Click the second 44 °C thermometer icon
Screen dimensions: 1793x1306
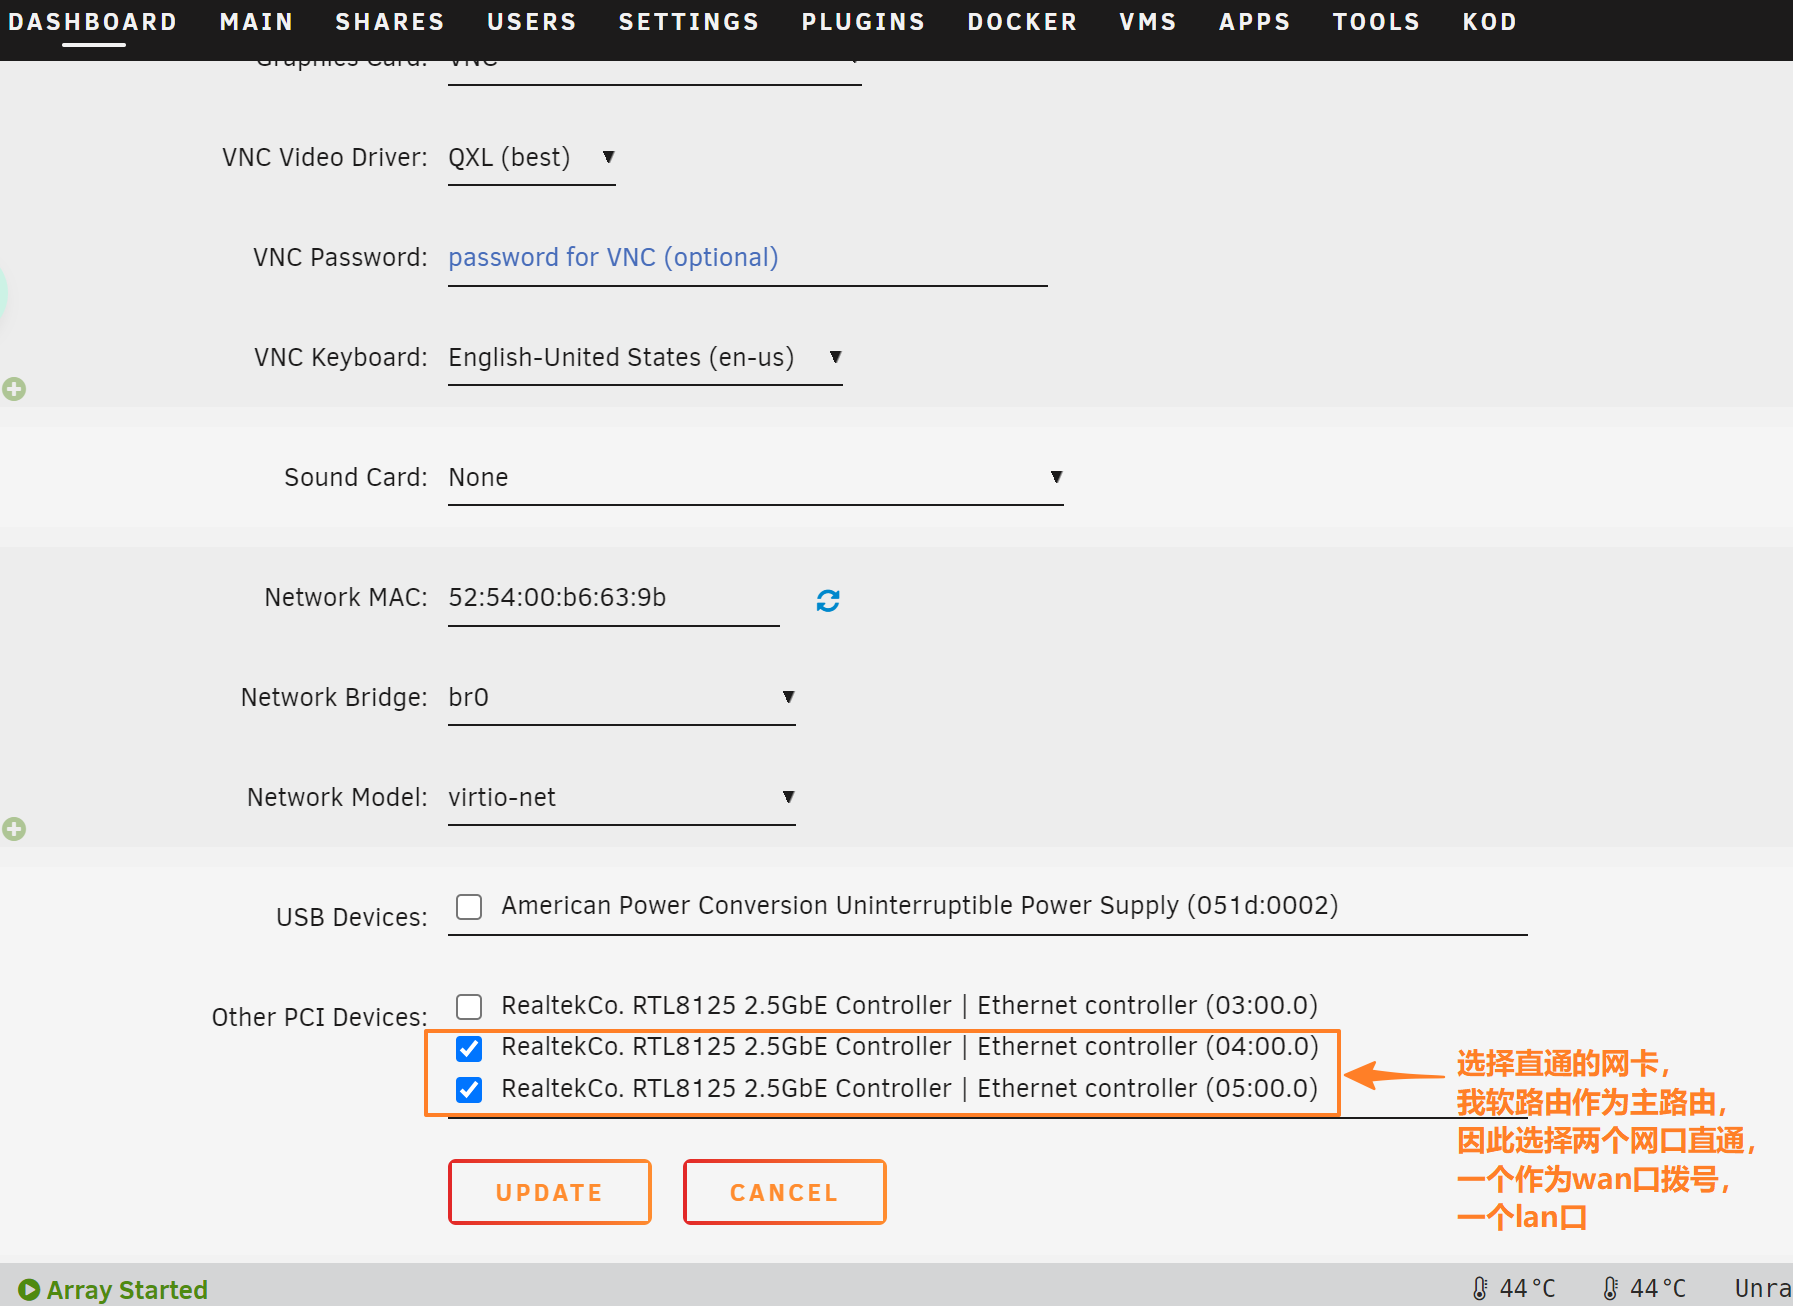(1610, 1288)
